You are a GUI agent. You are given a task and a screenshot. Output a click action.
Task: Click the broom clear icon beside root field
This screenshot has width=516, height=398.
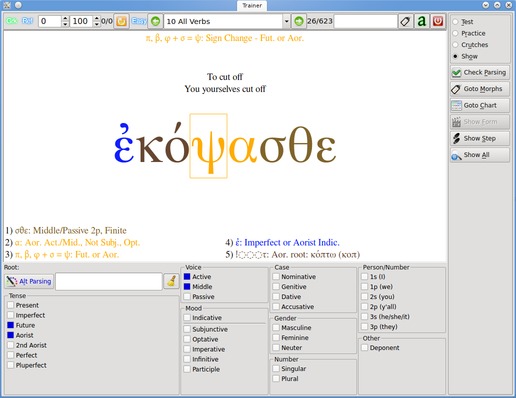click(172, 281)
